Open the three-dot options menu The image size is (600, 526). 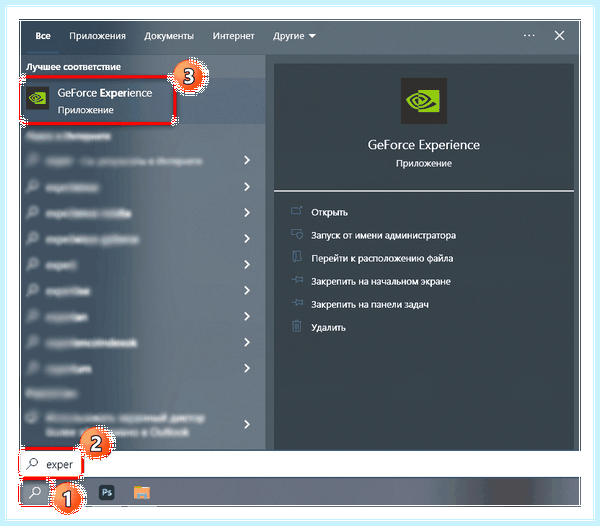coord(529,36)
